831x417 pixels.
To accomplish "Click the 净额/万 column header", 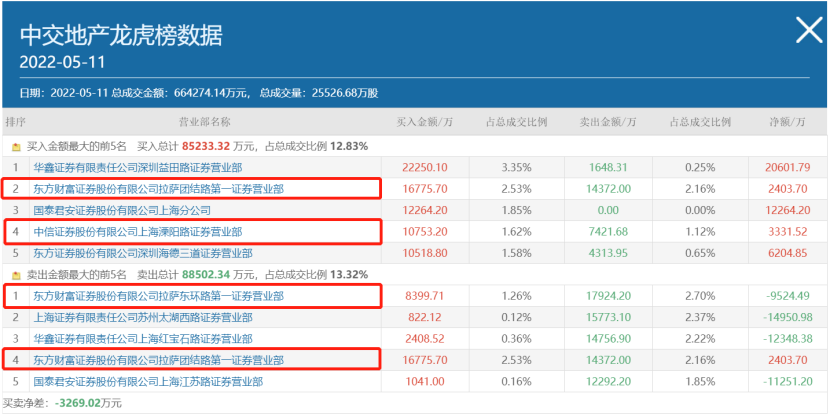I will click(x=788, y=122).
